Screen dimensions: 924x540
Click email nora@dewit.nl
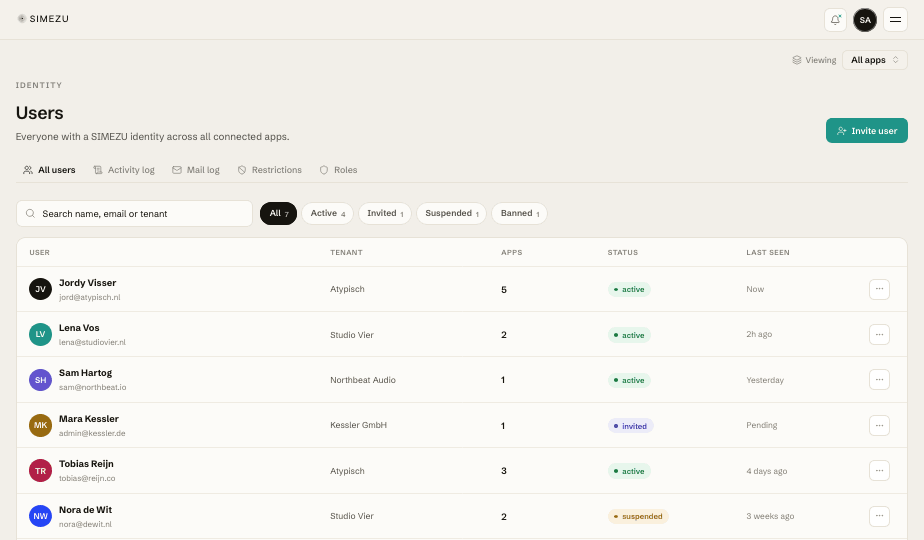point(85,524)
